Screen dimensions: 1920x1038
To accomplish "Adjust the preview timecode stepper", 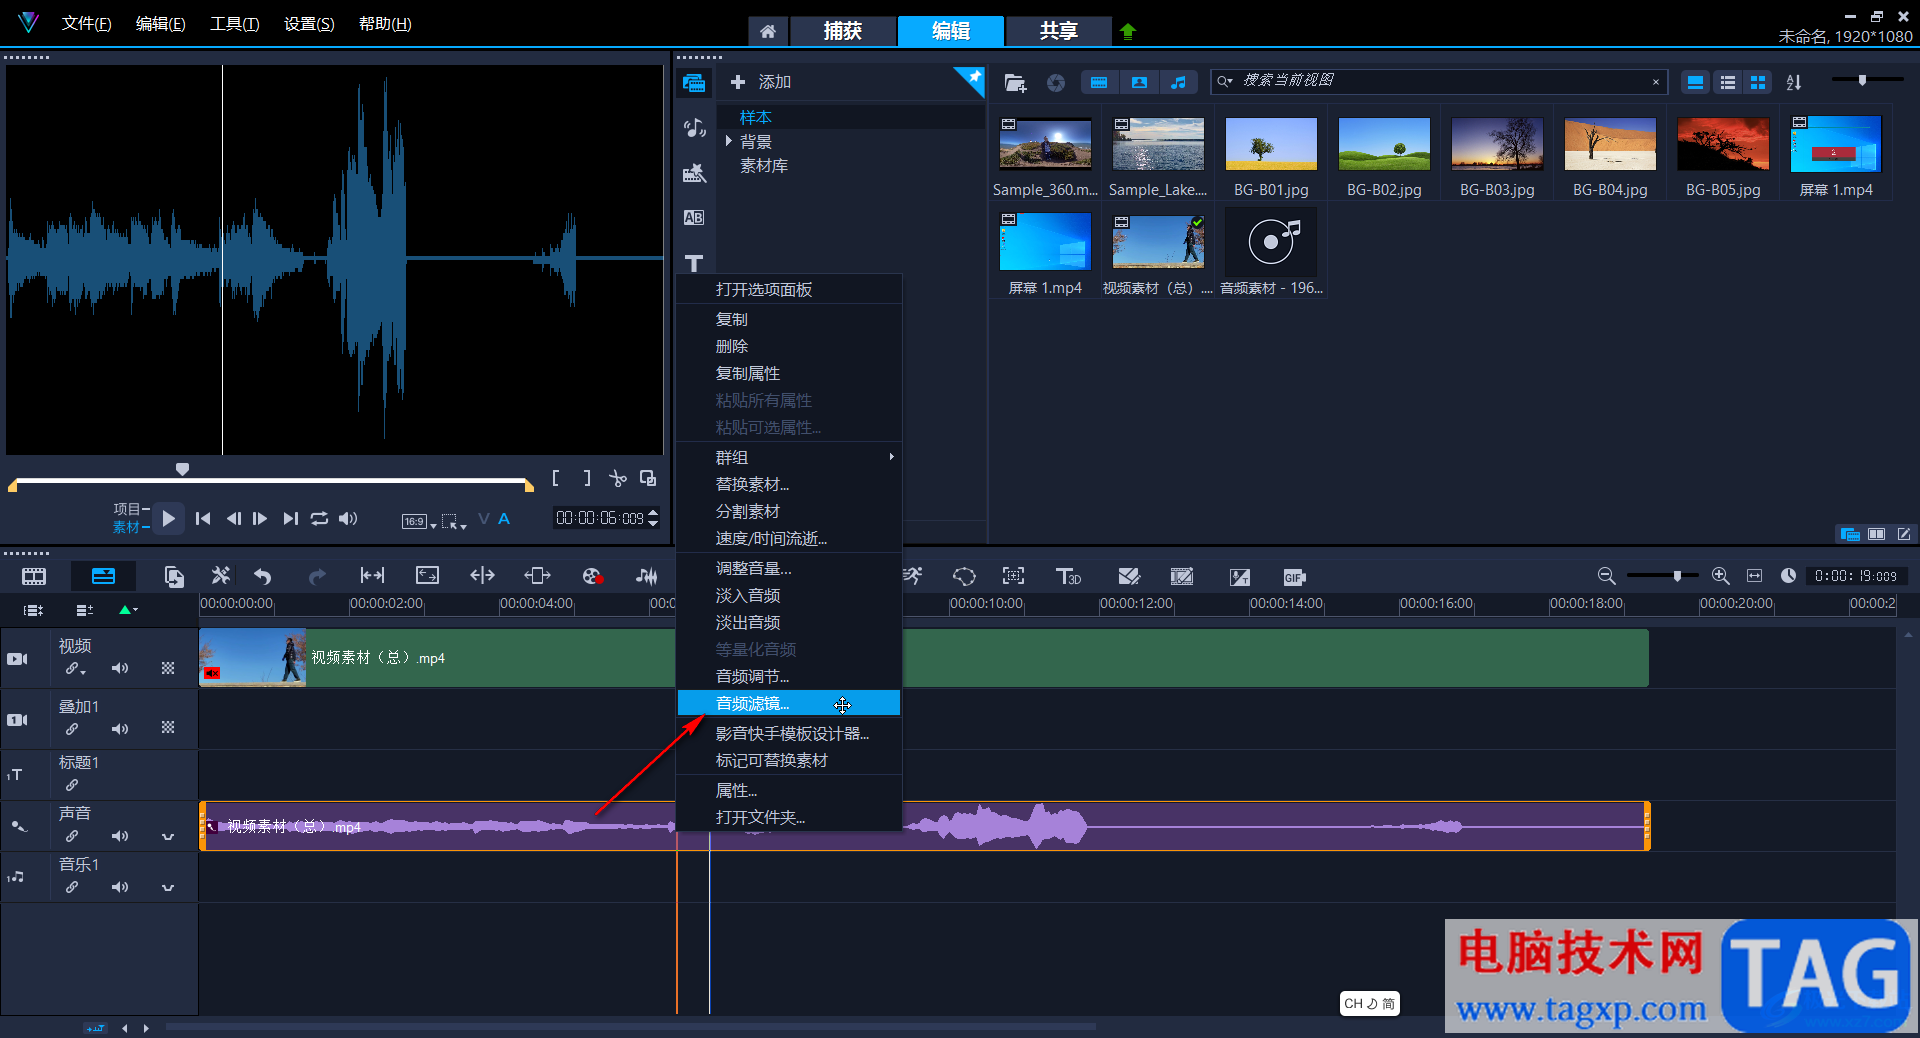I will [653, 518].
